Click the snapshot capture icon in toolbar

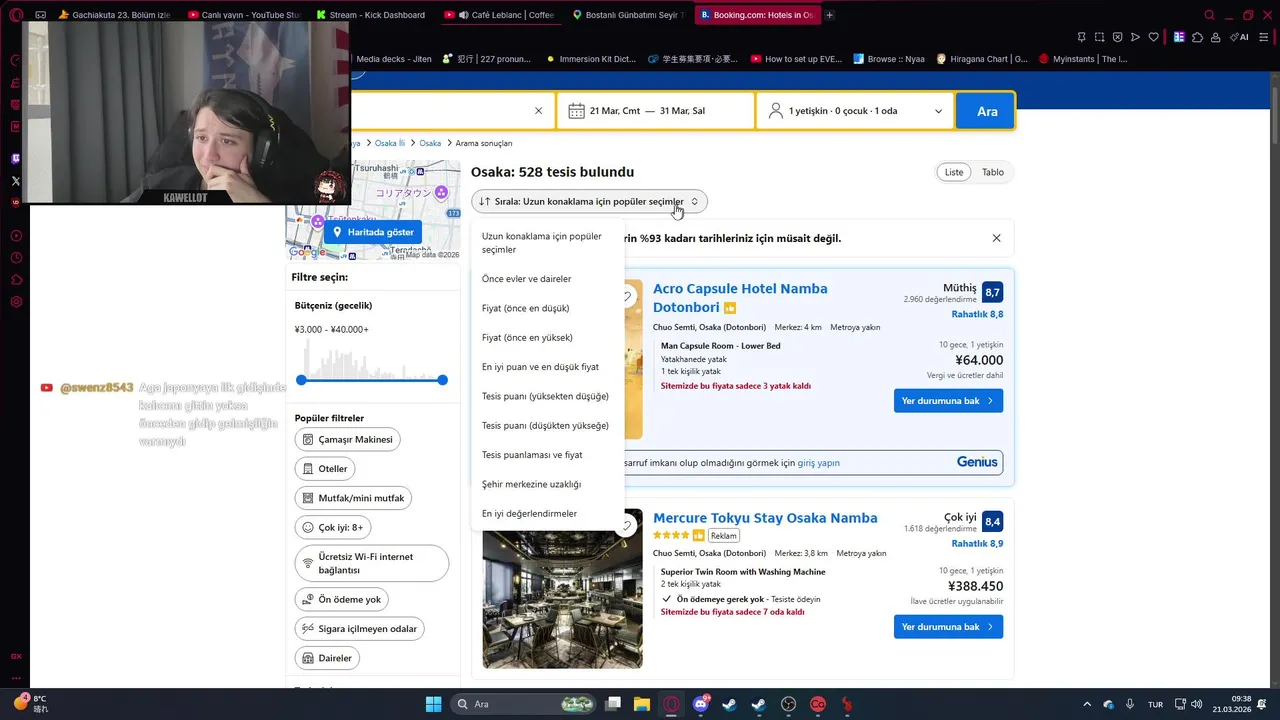point(1098,37)
